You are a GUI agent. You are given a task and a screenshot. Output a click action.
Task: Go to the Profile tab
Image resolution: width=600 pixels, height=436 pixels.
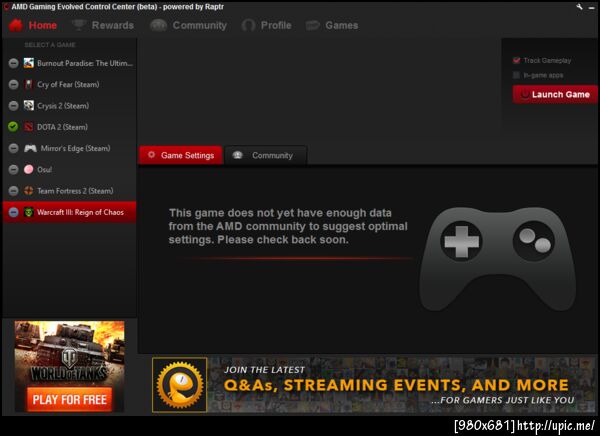coord(267,25)
